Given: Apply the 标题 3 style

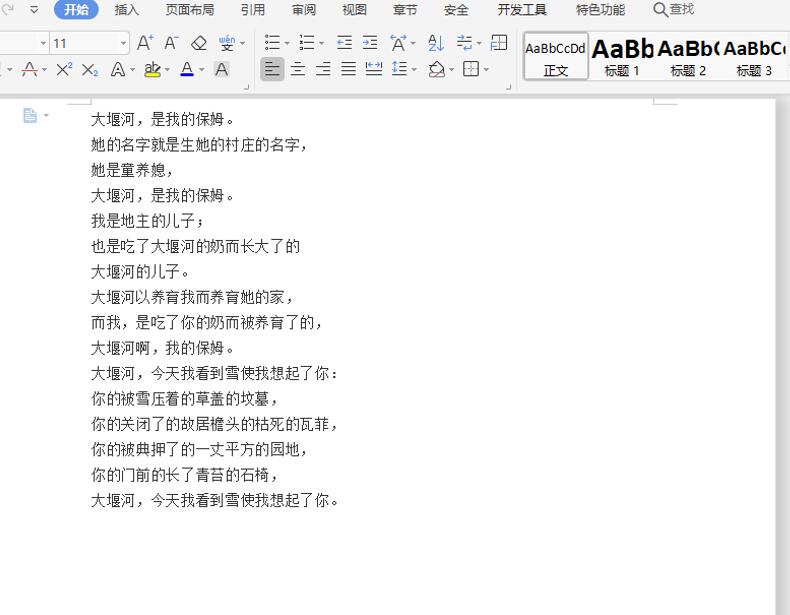Looking at the screenshot, I should tap(754, 56).
